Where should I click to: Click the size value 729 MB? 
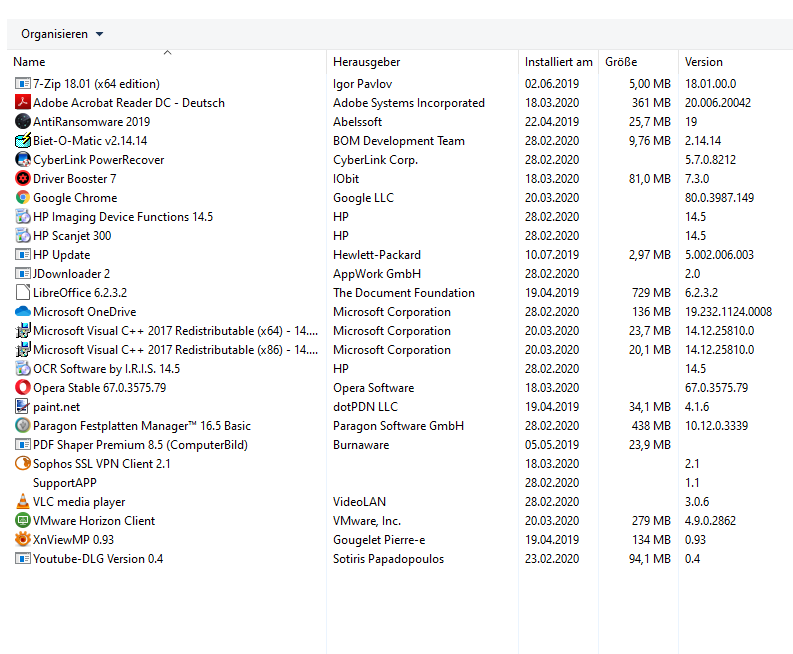coord(651,293)
